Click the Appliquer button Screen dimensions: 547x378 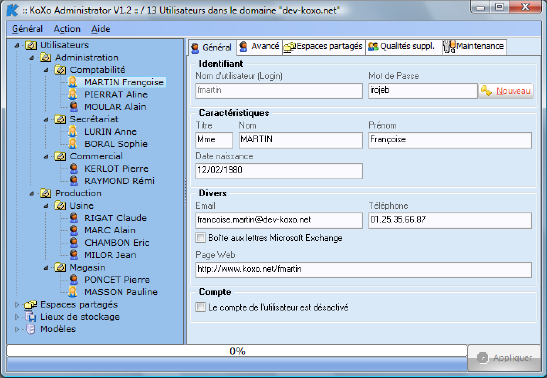pos(504,357)
